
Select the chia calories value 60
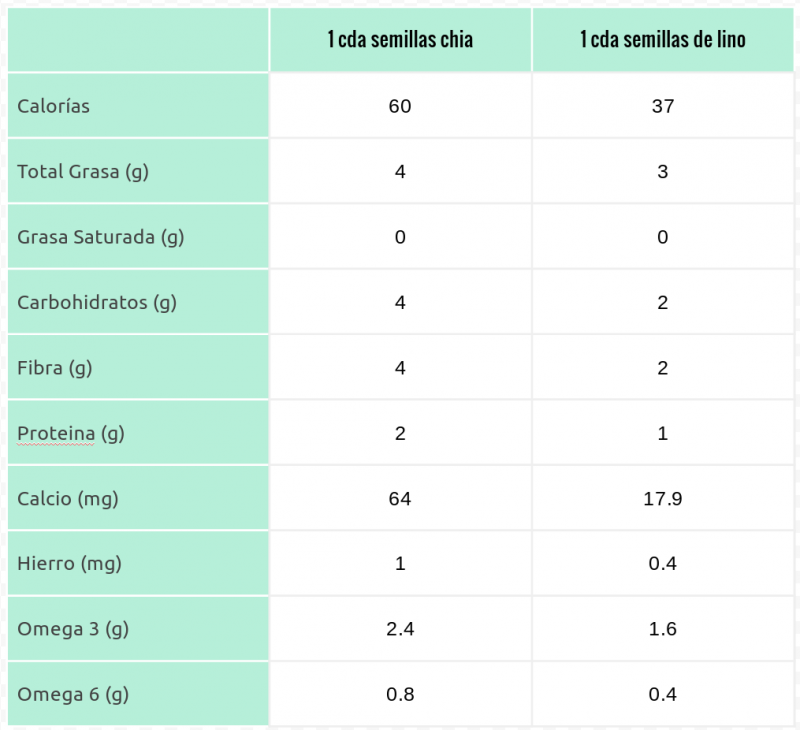click(400, 106)
